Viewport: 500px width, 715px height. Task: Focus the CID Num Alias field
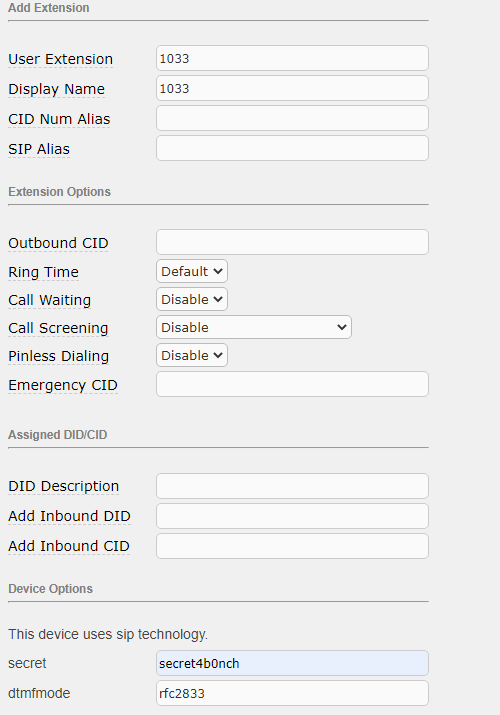[292, 118]
